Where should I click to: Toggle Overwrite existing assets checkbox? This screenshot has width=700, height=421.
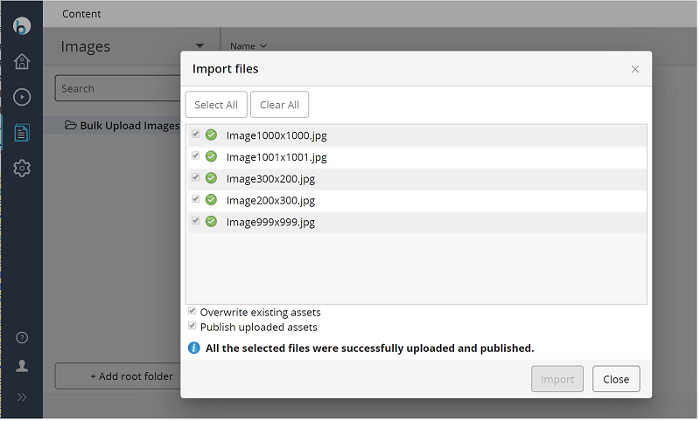pyautogui.click(x=192, y=312)
